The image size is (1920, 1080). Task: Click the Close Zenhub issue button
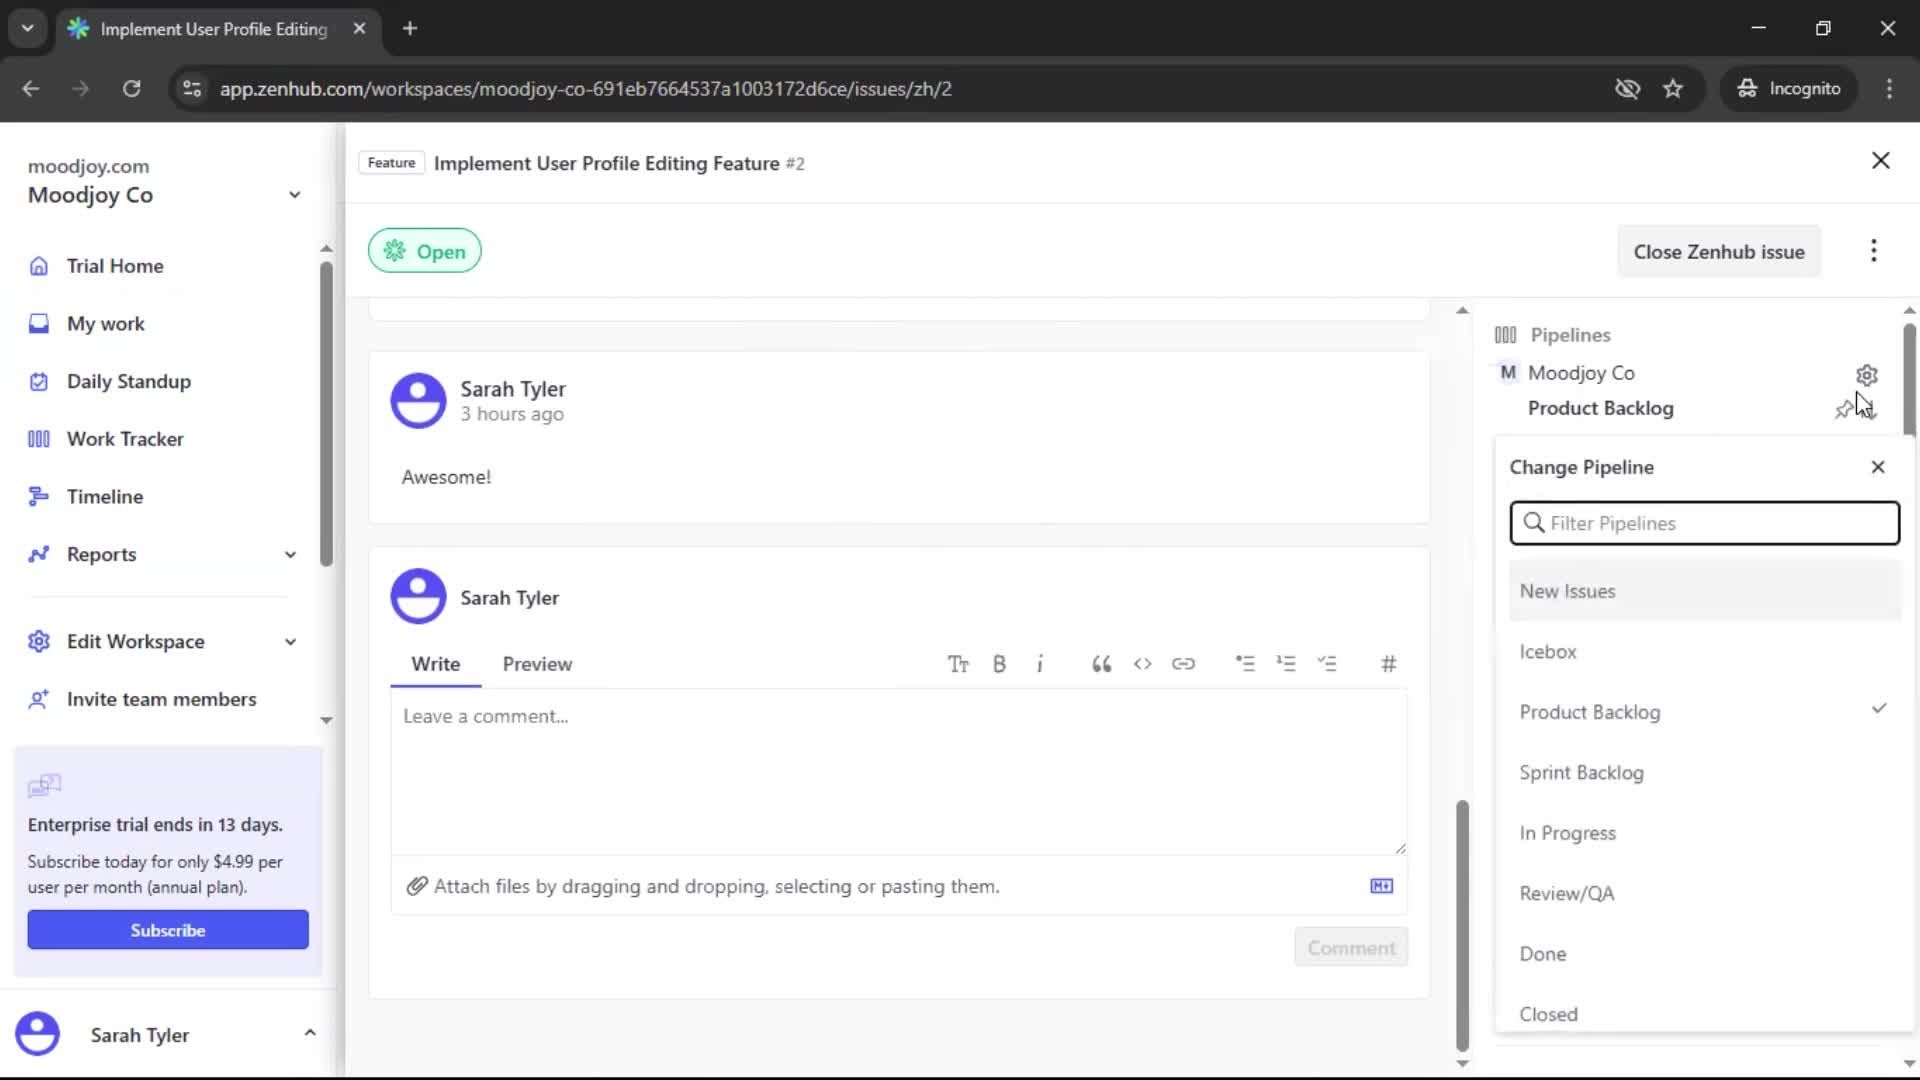click(1719, 251)
